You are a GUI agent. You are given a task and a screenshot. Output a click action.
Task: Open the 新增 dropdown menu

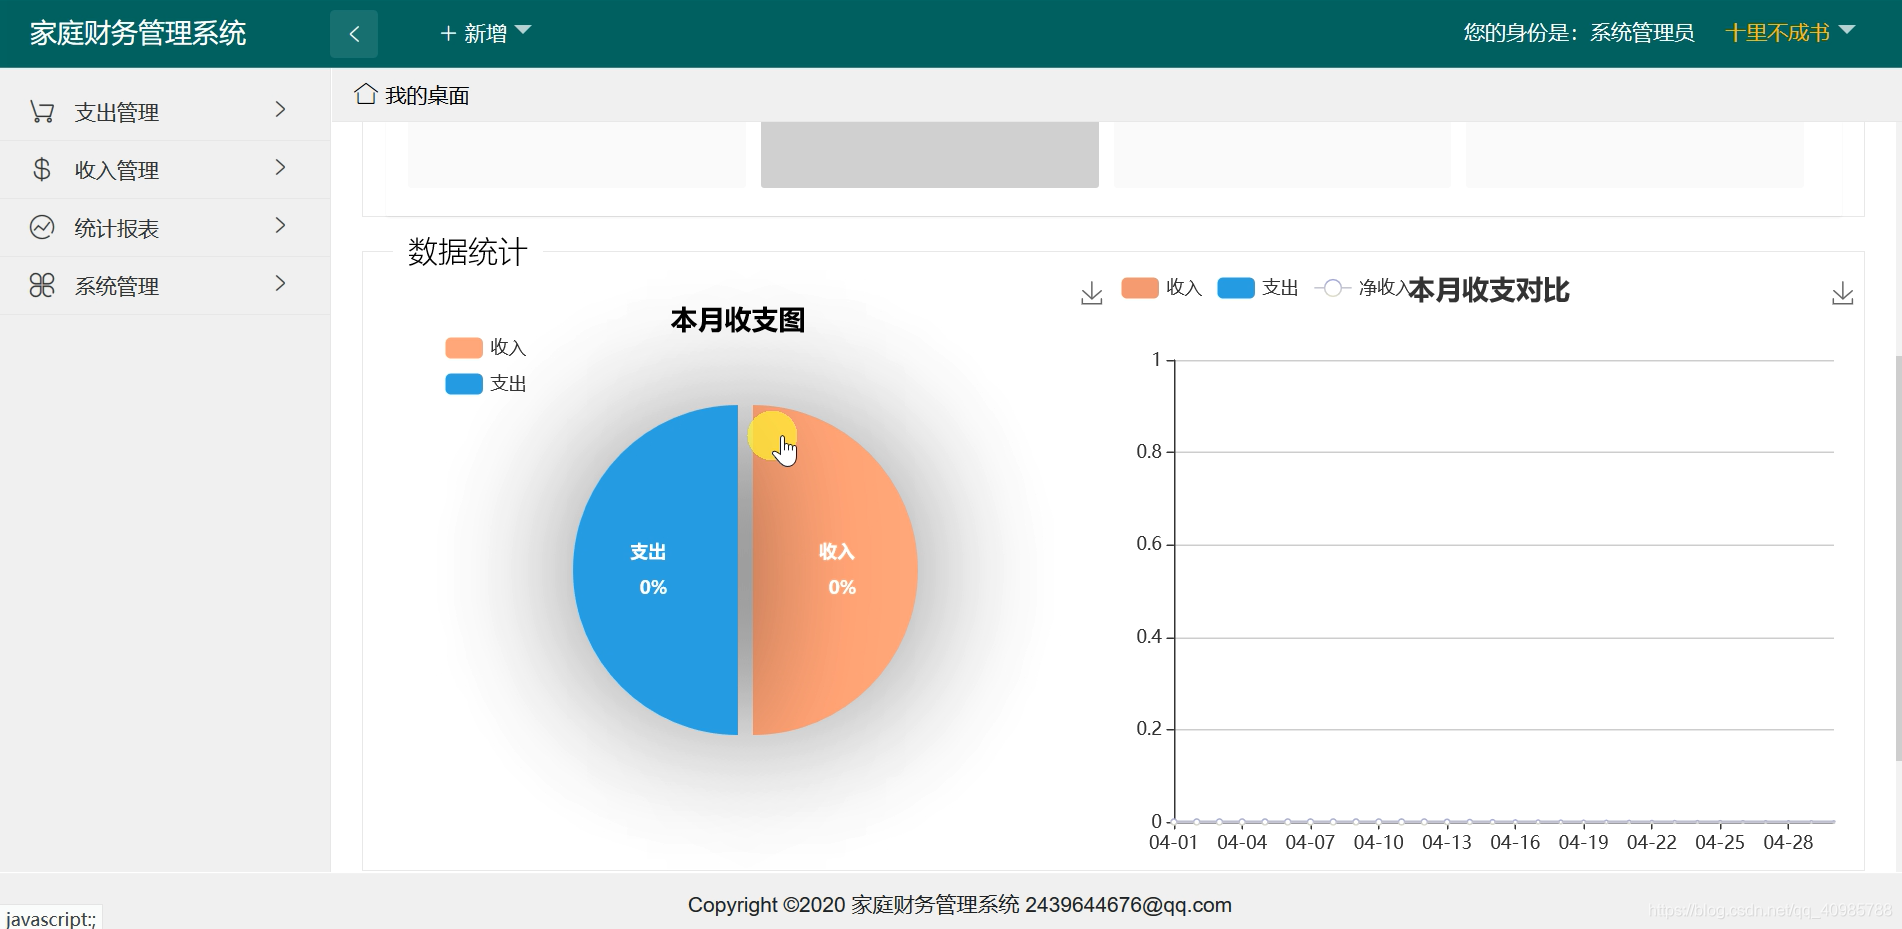[486, 34]
